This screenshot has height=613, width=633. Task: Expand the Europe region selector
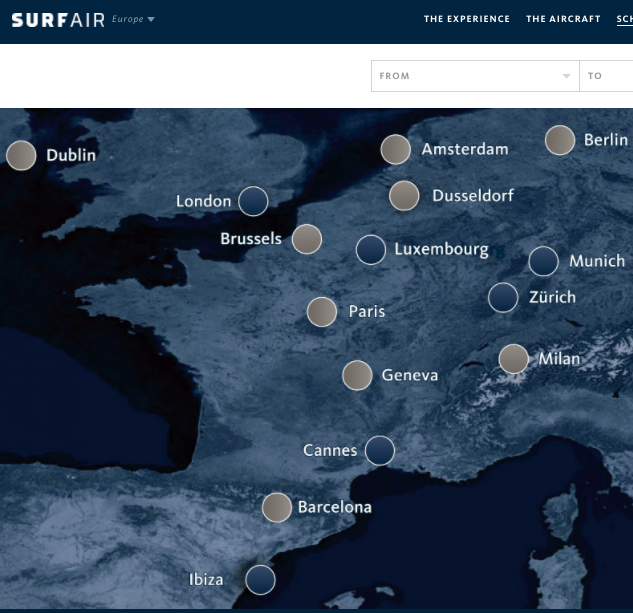(134, 19)
